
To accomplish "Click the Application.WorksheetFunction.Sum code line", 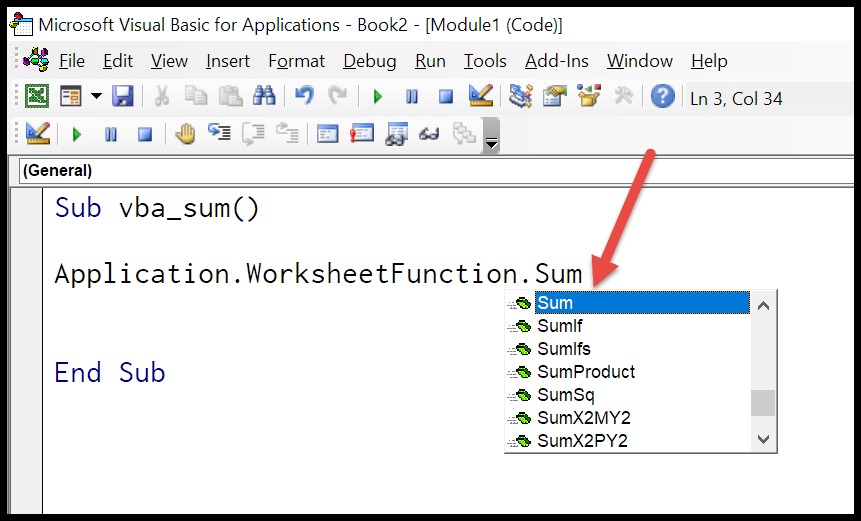I will 318,274.
